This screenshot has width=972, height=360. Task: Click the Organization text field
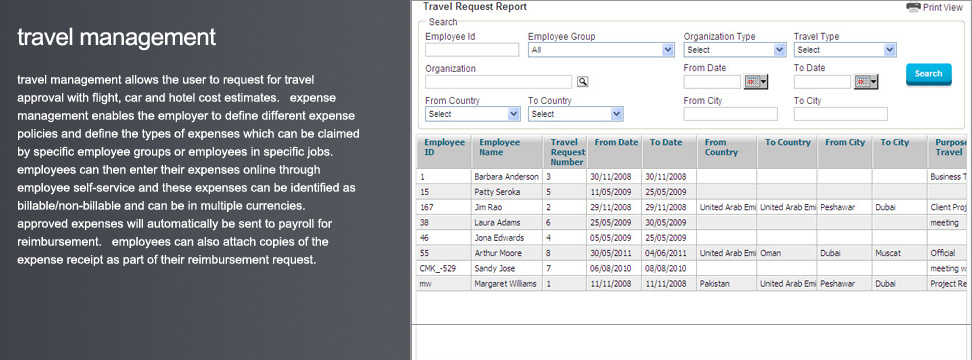498,82
